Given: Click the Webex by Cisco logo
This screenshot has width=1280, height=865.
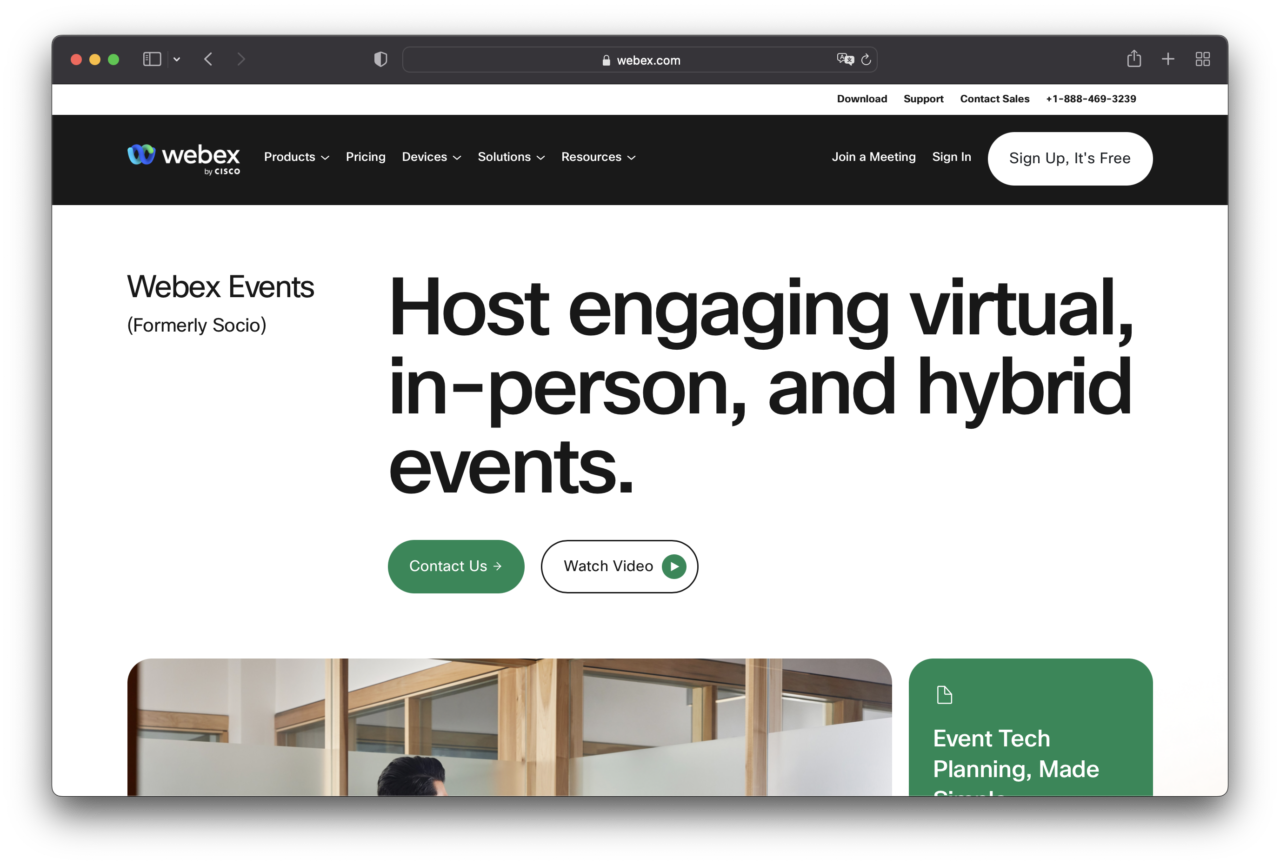Looking at the screenshot, I should [x=184, y=158].
